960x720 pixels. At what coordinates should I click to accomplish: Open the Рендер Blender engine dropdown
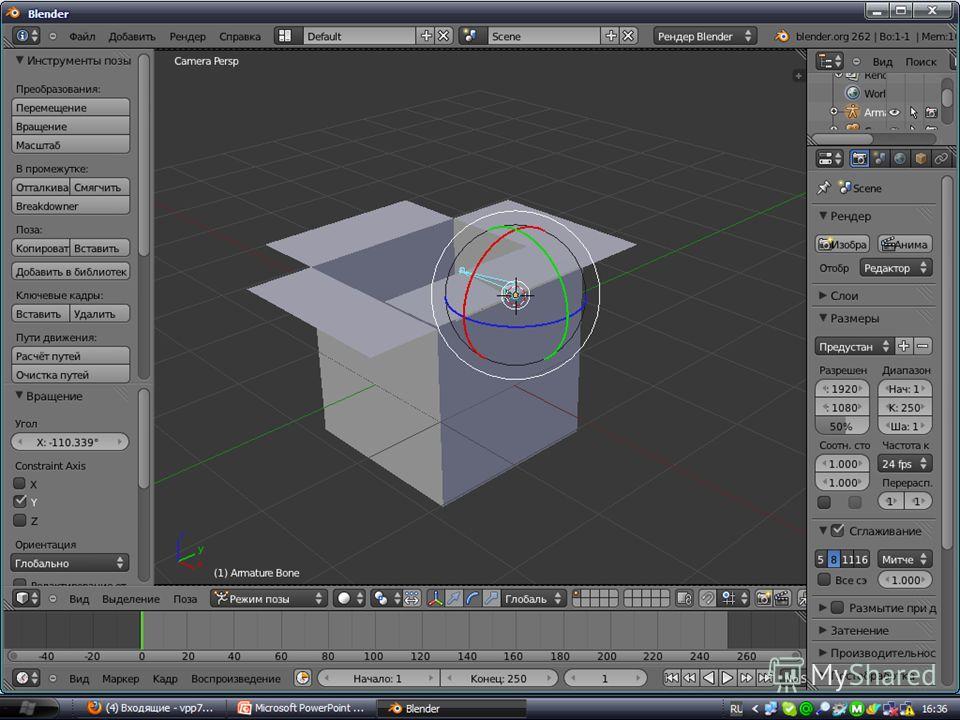(x=704, y=36)
